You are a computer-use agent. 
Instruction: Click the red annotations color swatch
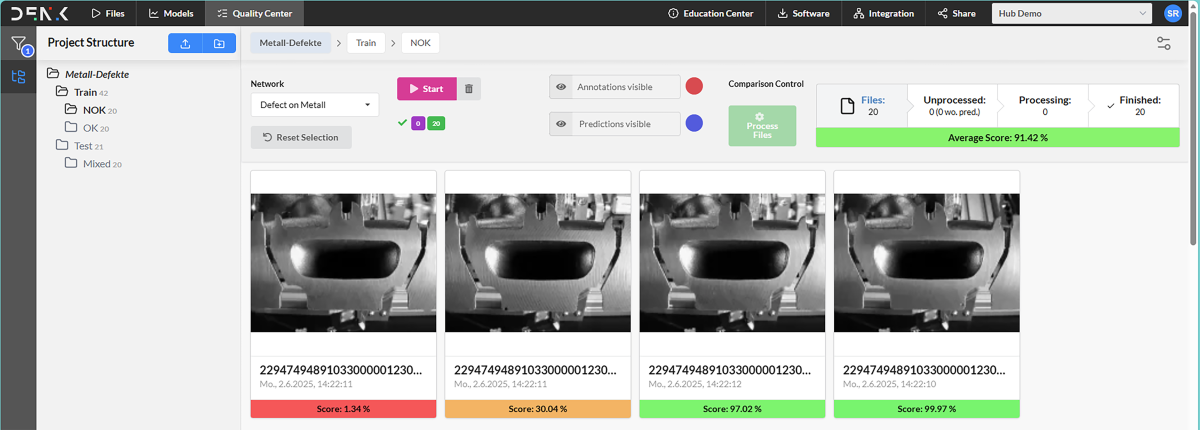pyautogui.click(x=694, y=87)
